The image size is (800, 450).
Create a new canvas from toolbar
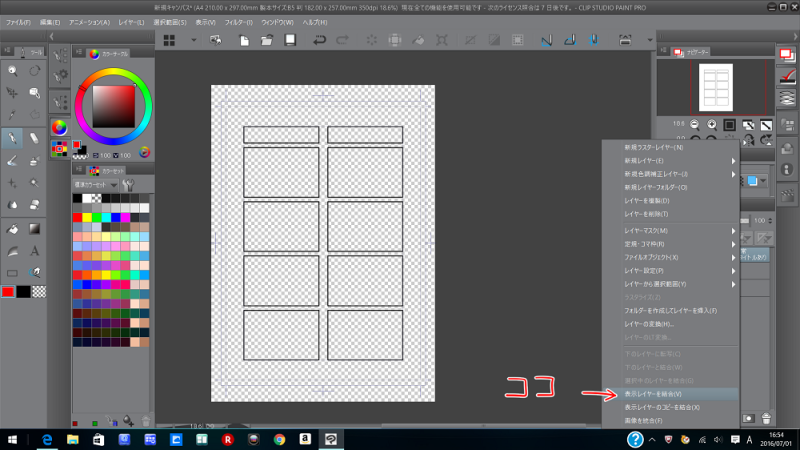click(x=244, y=40)
